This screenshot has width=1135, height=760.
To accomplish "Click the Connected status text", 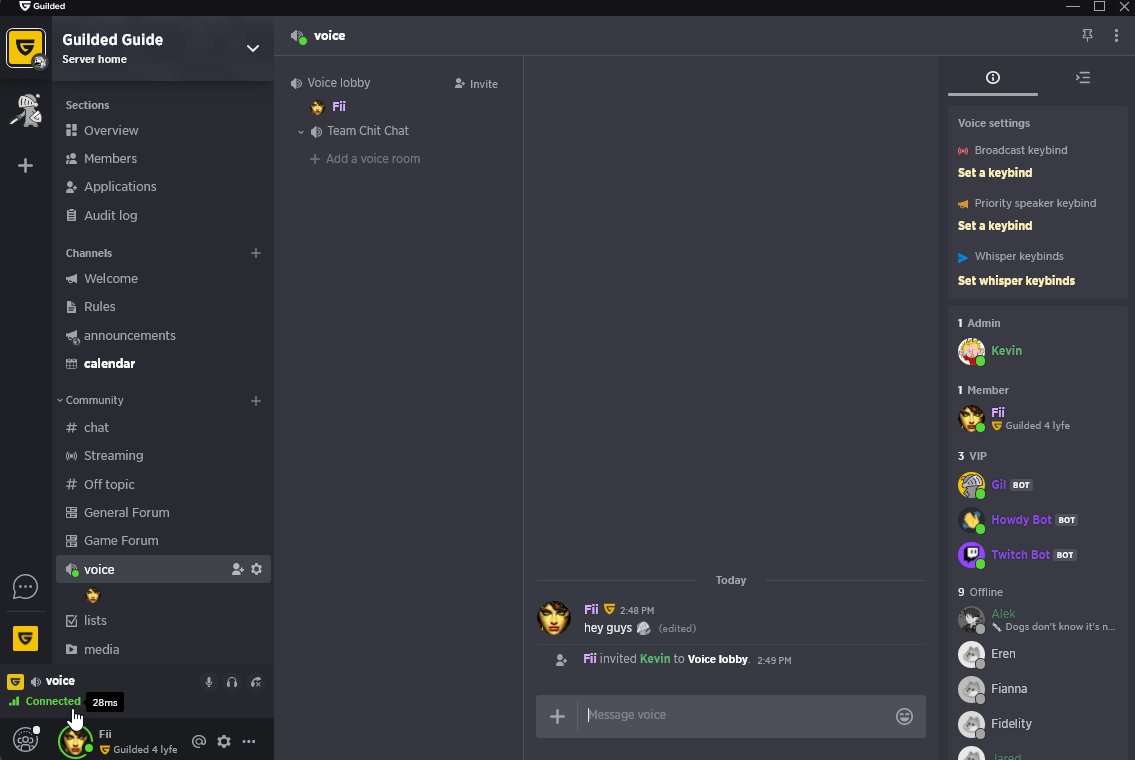I will (x=53, y=701).
